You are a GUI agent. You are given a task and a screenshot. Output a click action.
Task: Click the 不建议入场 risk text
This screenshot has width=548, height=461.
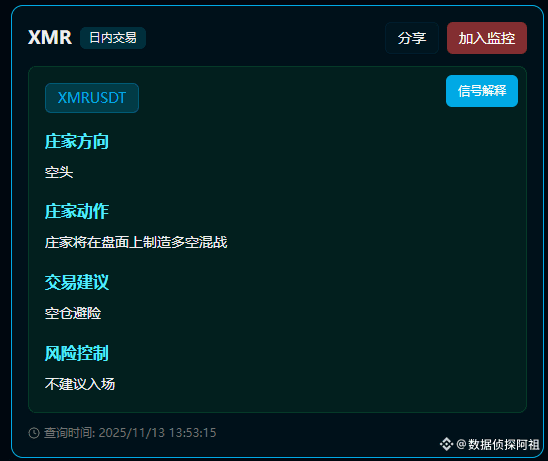click(x=80, y=384)
